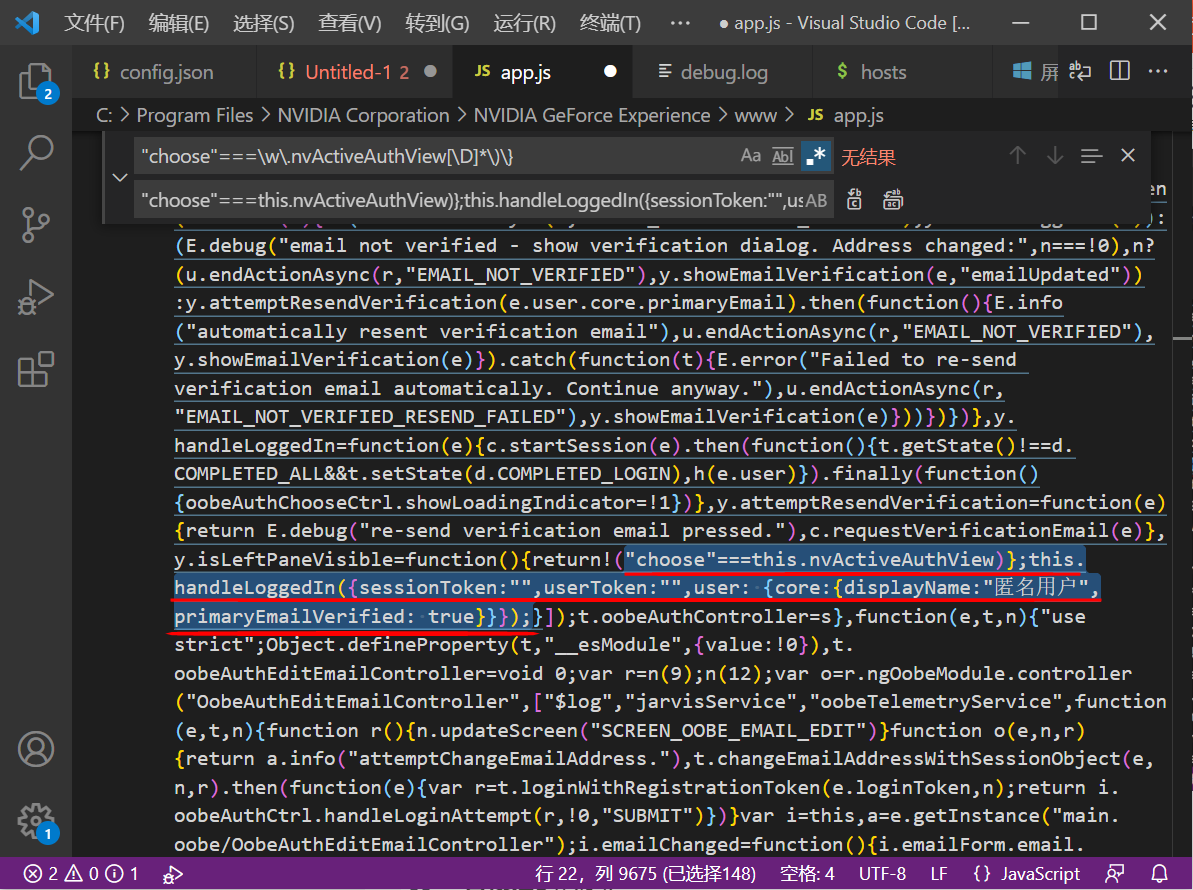Toggle Preserve Case in replace box

coord(816,200)
